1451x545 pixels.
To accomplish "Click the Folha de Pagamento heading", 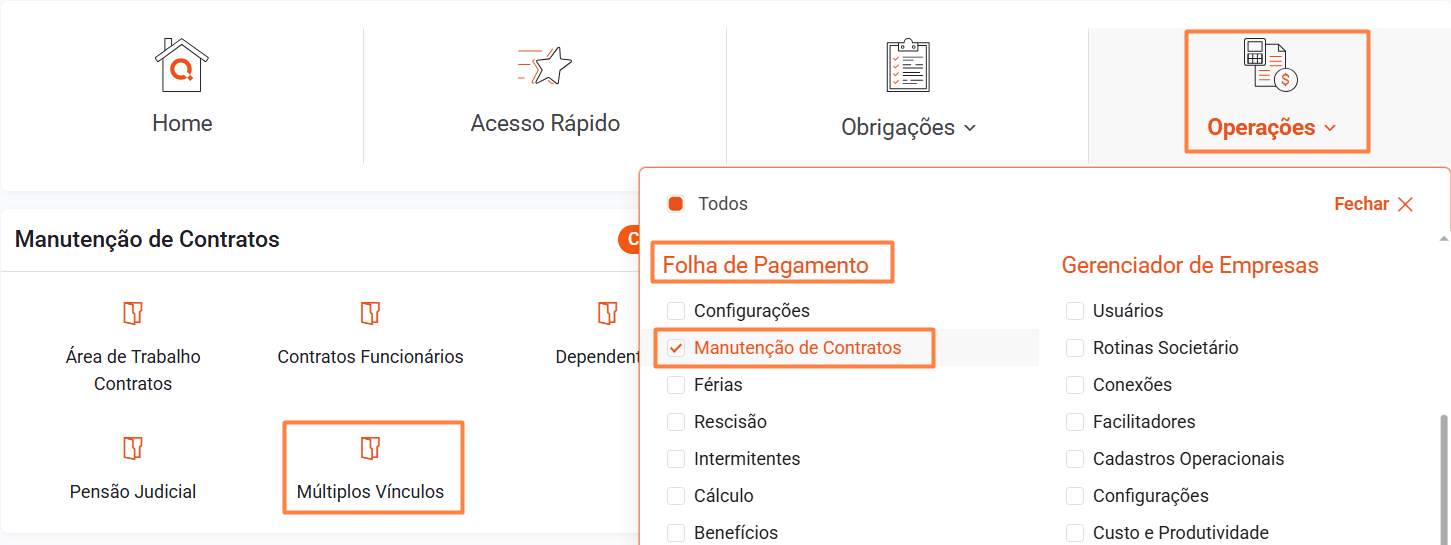I will click(766, 265).
